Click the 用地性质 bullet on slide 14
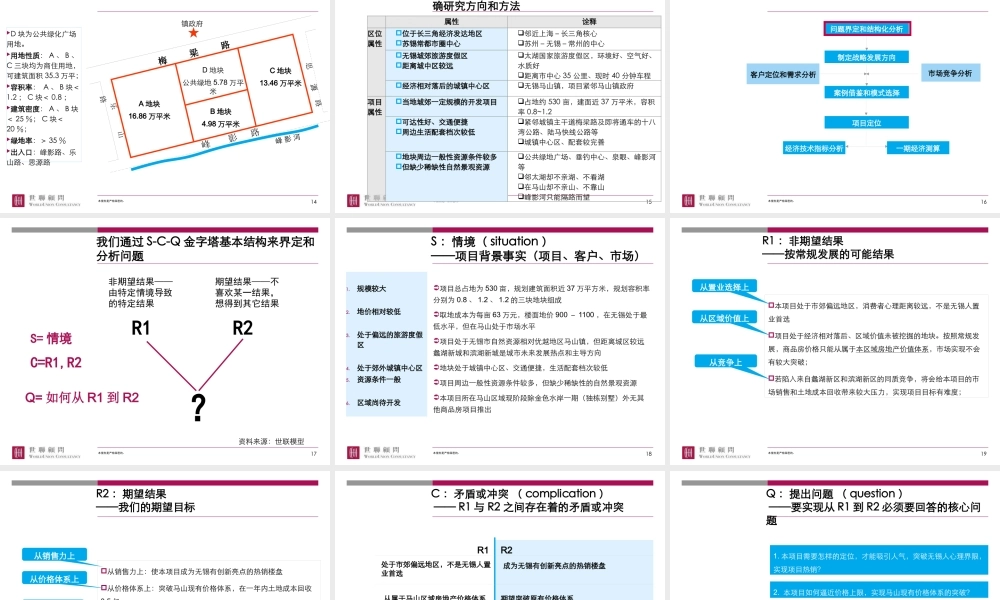 click(42, 65)
